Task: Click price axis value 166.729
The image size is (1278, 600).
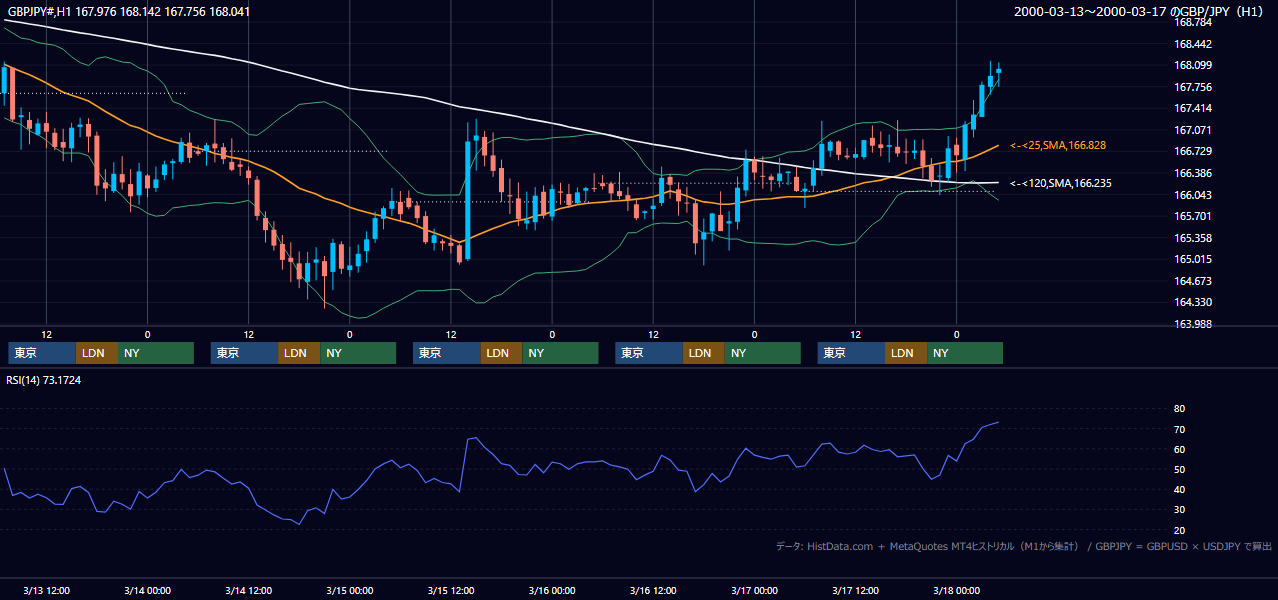Action: [x=1191, y=152]
